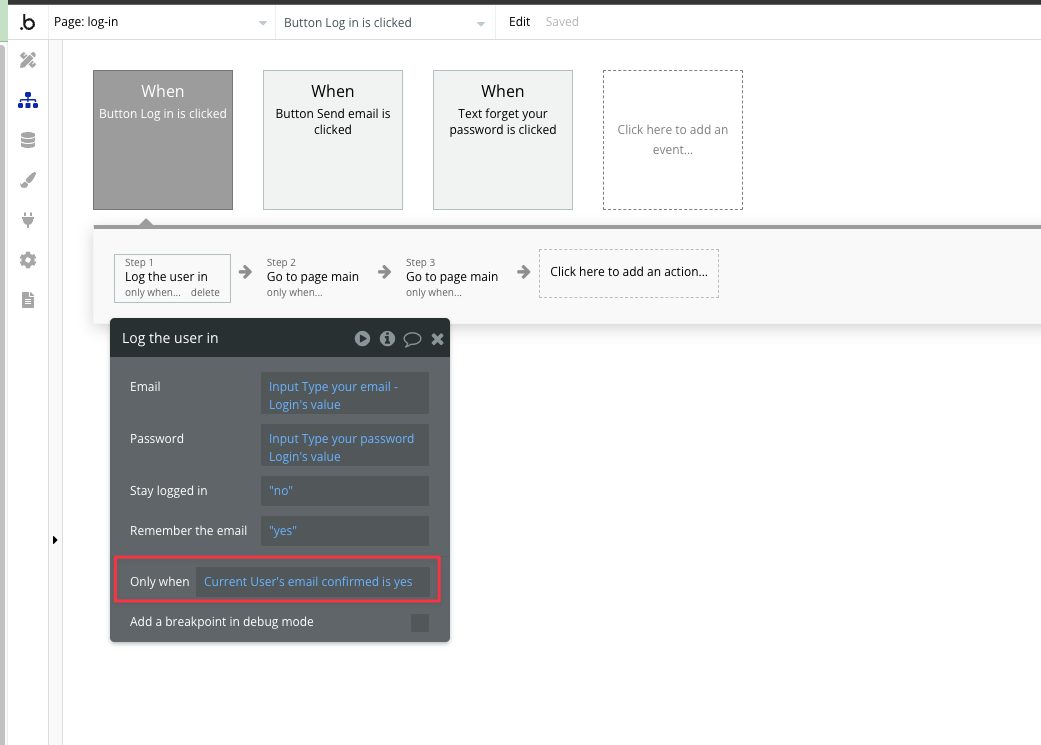This screenshot has width=1041, height=745.
Task: Select Text forget your password is clicked event
Action: 503,140
